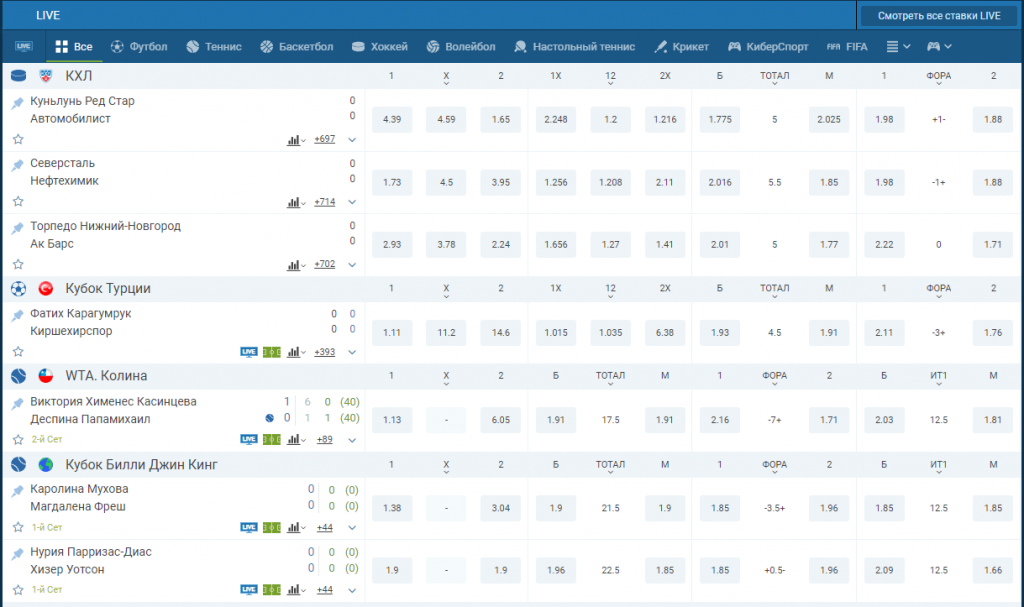This screenshot has width=1024, height=607.
Task: Click the LIVE monitor icon in sports bar
Action: pyautogui.click(x=24, y=47)
